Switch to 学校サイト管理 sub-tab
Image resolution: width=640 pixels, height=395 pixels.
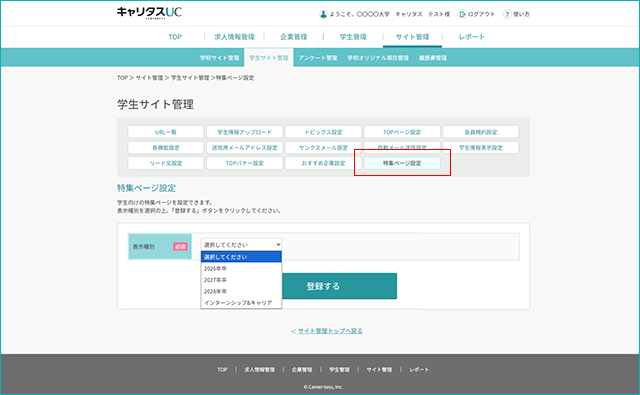pos(220,58)
